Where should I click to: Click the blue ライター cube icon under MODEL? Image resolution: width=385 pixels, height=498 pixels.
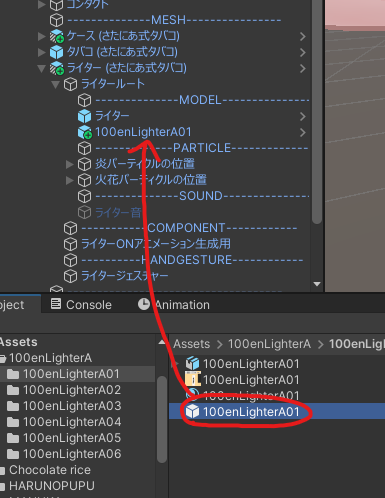point(84,116)
